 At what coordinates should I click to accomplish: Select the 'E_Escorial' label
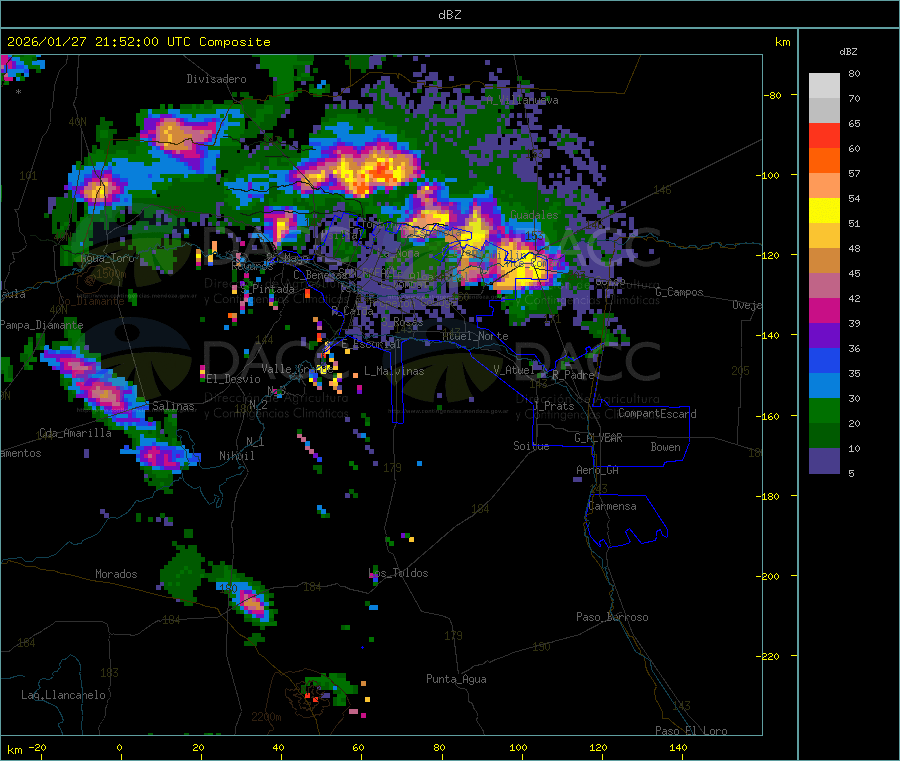371,344
